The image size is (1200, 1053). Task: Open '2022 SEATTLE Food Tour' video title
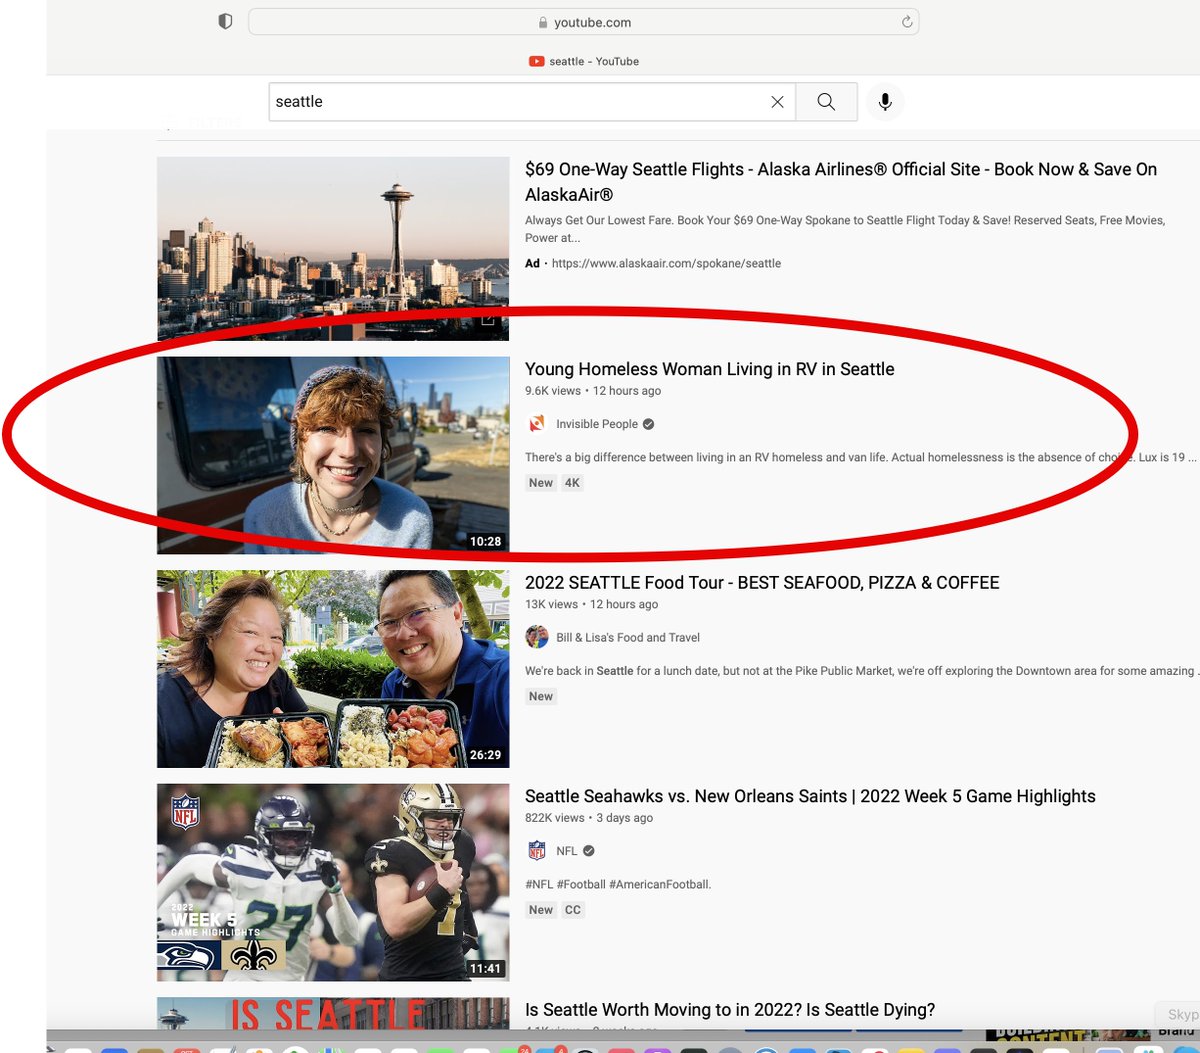click(x=762, y=583)
